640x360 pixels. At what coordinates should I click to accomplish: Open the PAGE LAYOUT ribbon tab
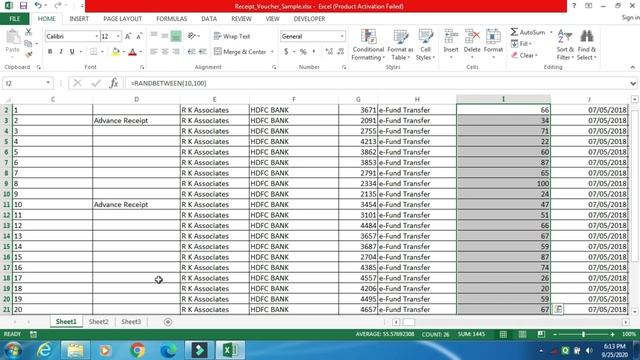pos(122,19)
